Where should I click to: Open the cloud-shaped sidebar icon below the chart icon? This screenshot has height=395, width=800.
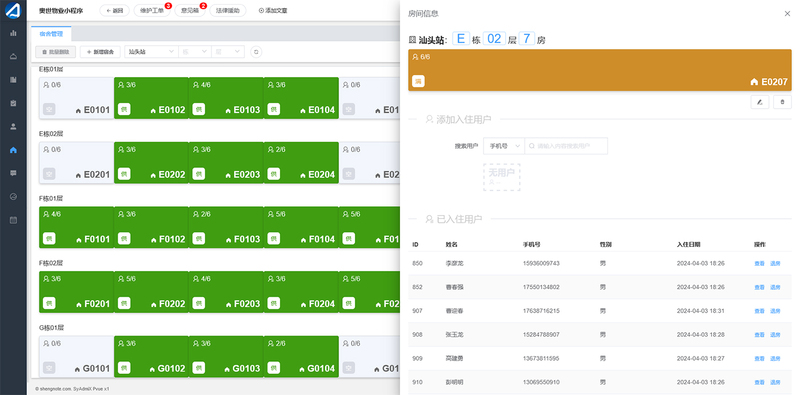(x=13, y=56)
